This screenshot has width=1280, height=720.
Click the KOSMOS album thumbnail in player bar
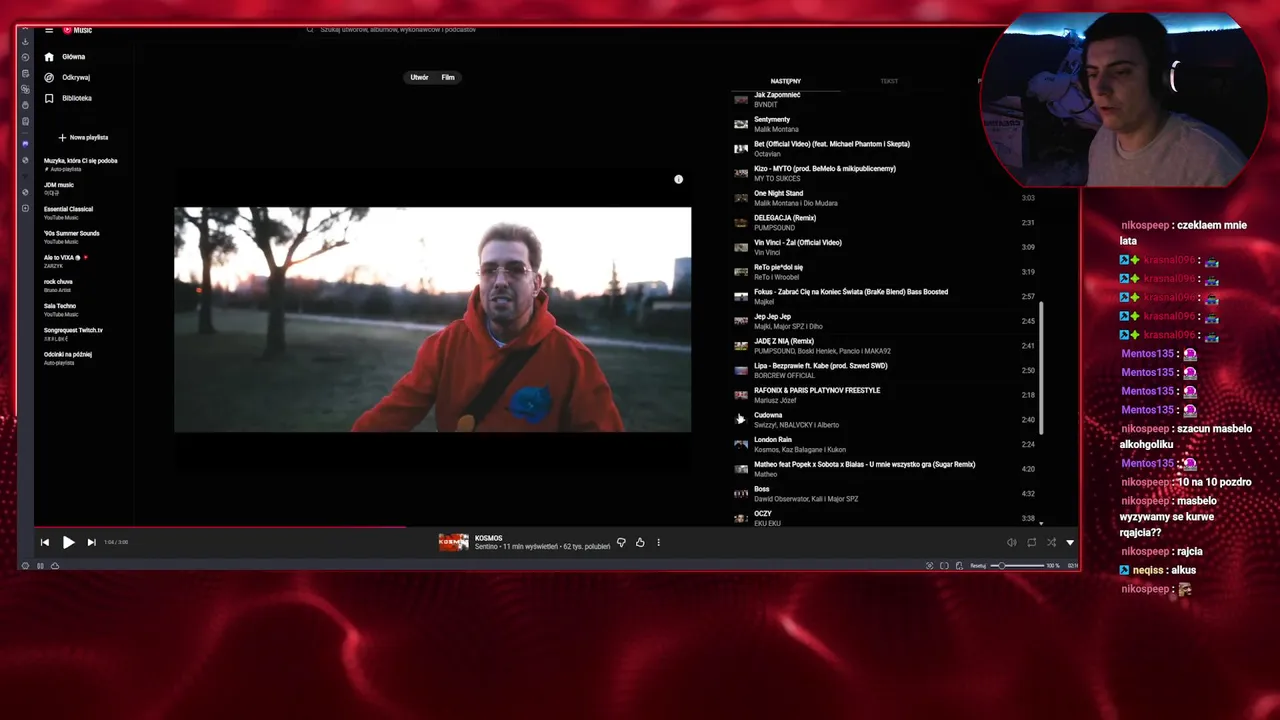point(453,542)
